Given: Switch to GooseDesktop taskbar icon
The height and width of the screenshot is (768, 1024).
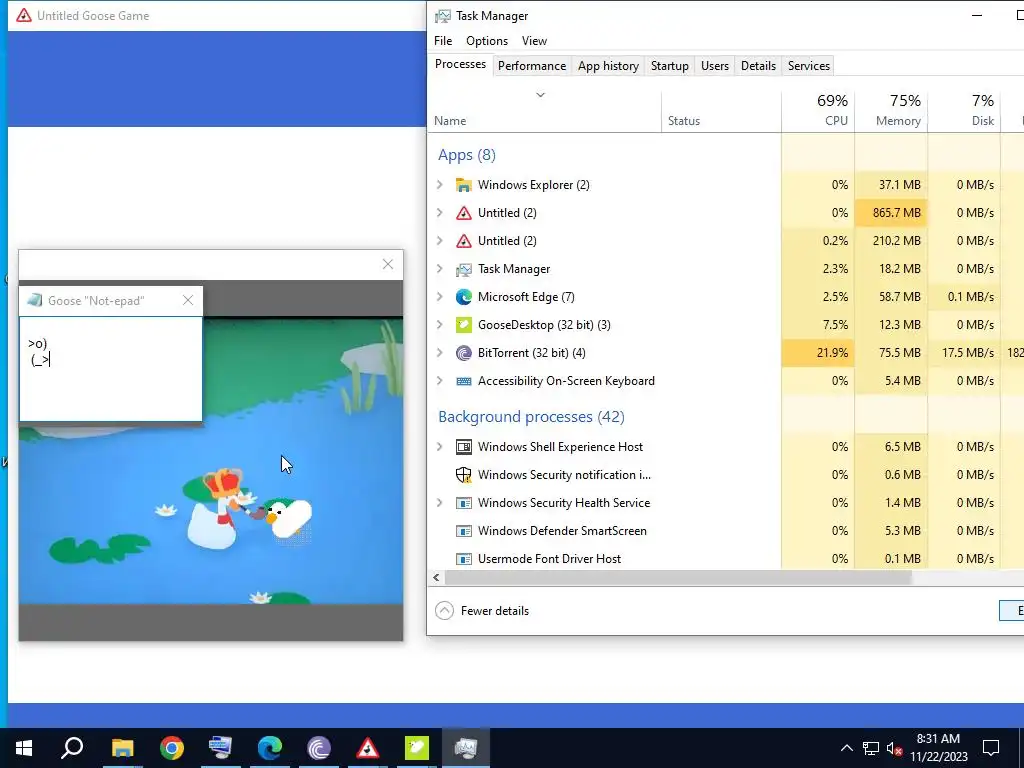Looking at the screenshot, I should point(417,748).
